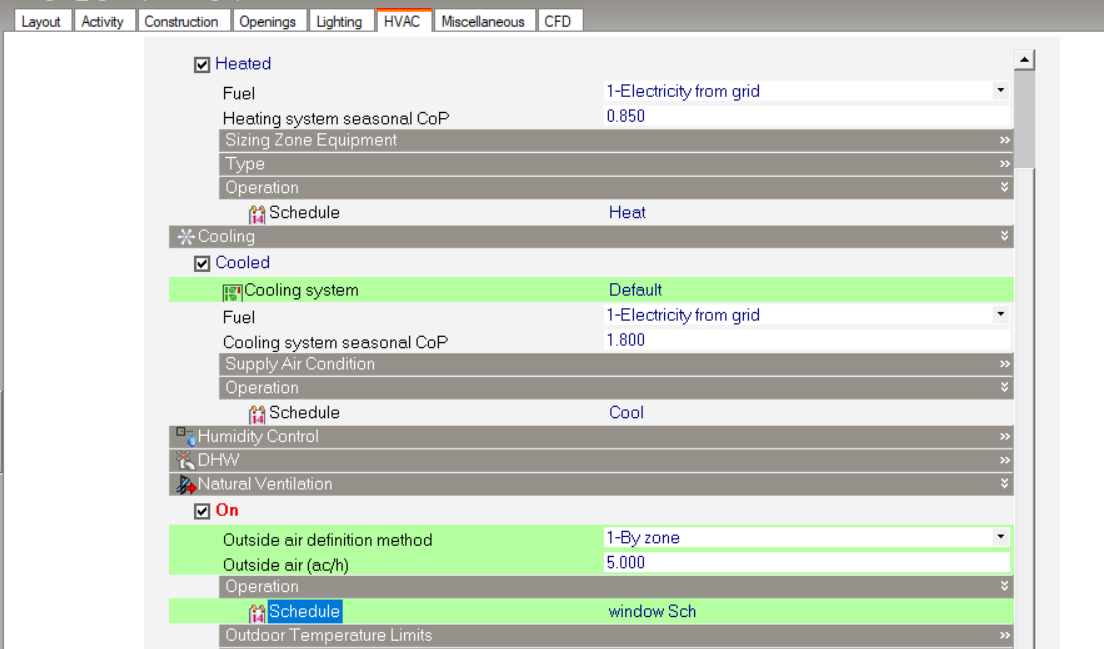The height and width of the screenshot is (649, 1104).
Task: Switch to the Lighting tab
Action: coord(339,21)
